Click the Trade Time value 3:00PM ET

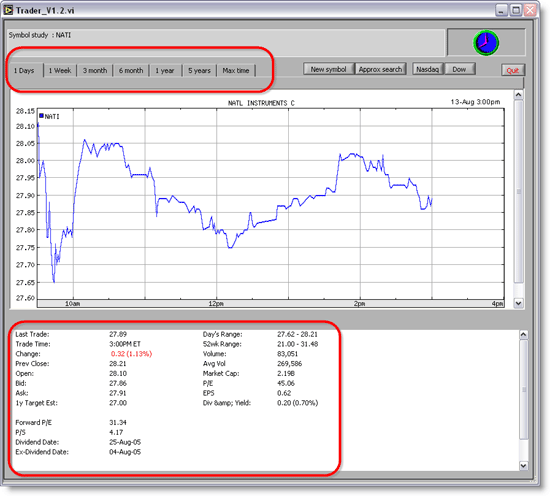pyautogui.click(x=125, y=344)
